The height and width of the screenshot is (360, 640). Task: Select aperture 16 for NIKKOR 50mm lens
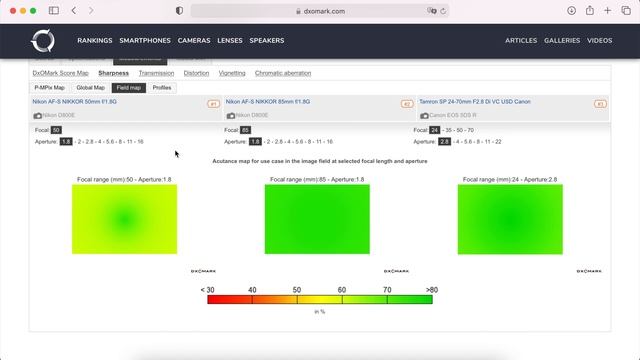pyautogui.click(x=140, y=142)
